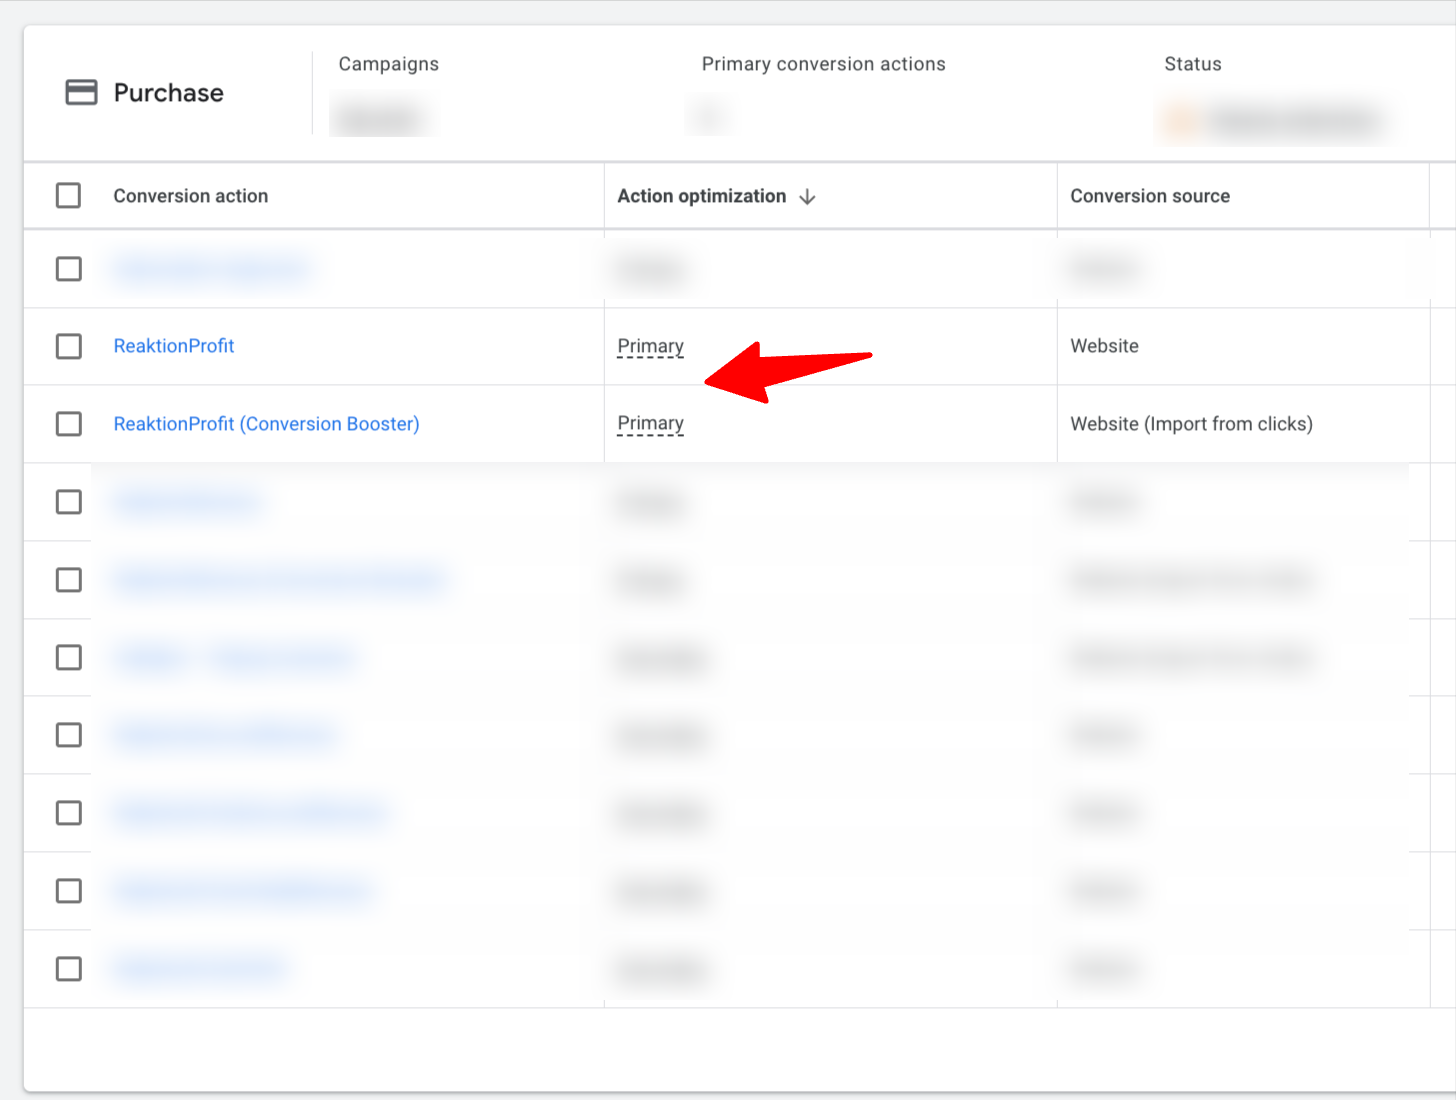This screenshot has width=1456, height=1100.
Task: Click the Status label in the summary
Action: (1192, 64)
